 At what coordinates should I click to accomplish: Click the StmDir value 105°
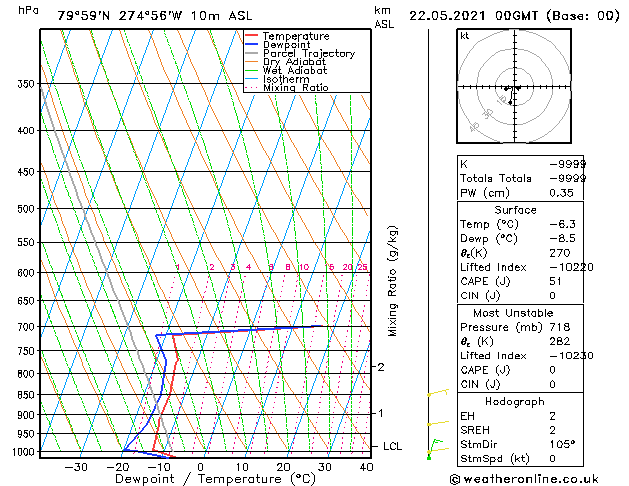coord(562,444)
